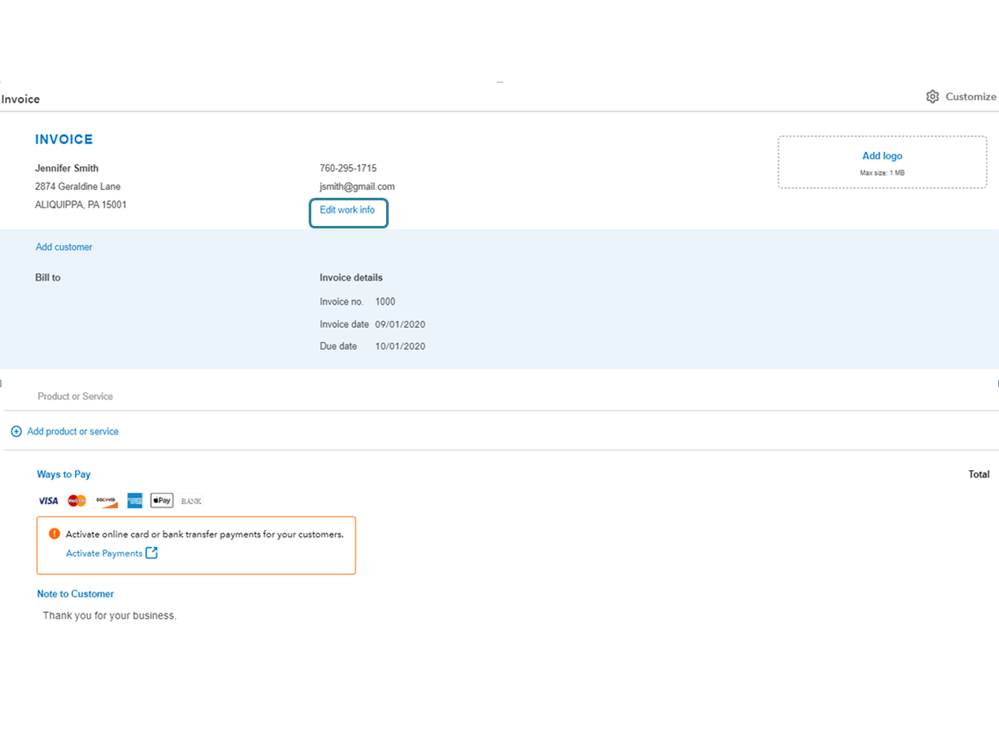
Task: Click Add product or service link
Action: (x=73, y=432)
